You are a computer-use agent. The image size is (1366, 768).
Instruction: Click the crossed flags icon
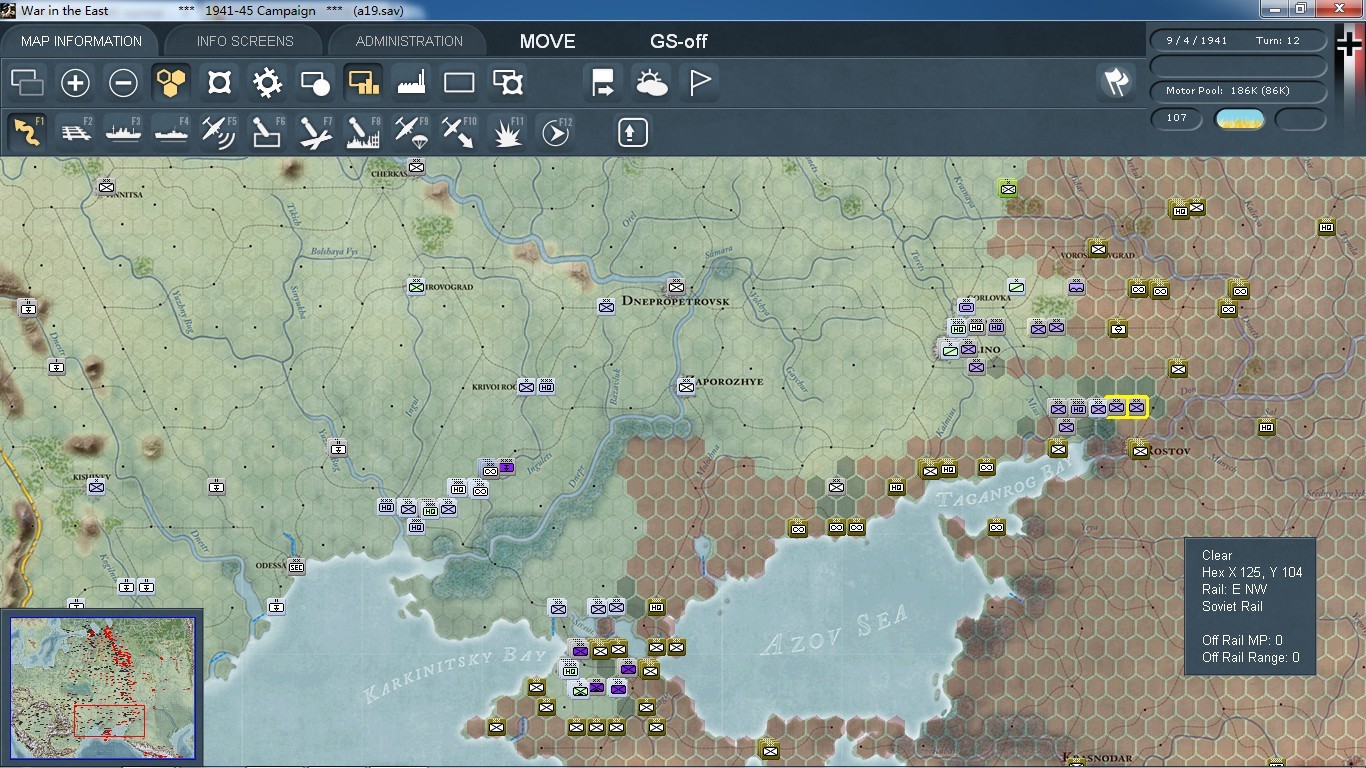pos(1116,83)
